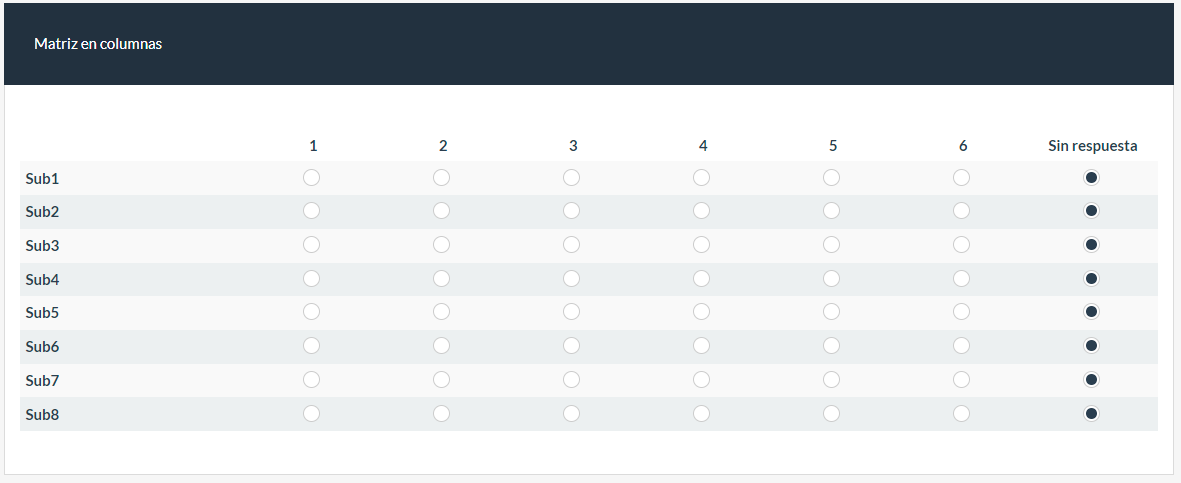Choose option 4 for Sub7

coord(702,379)
